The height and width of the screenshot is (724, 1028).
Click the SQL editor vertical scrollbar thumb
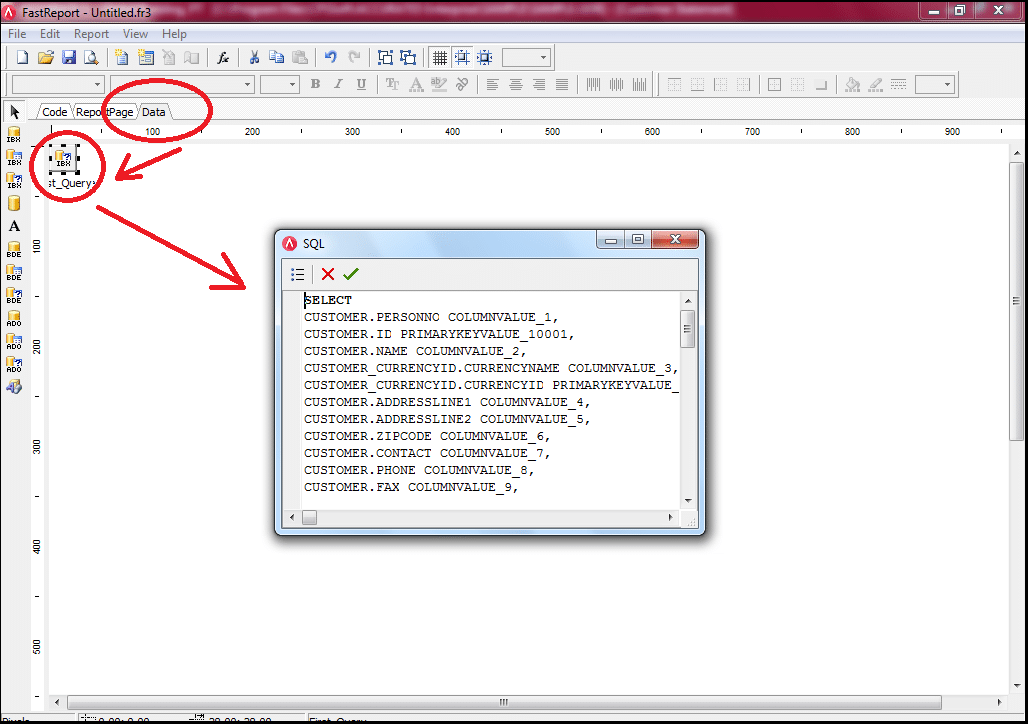[687, 328]
